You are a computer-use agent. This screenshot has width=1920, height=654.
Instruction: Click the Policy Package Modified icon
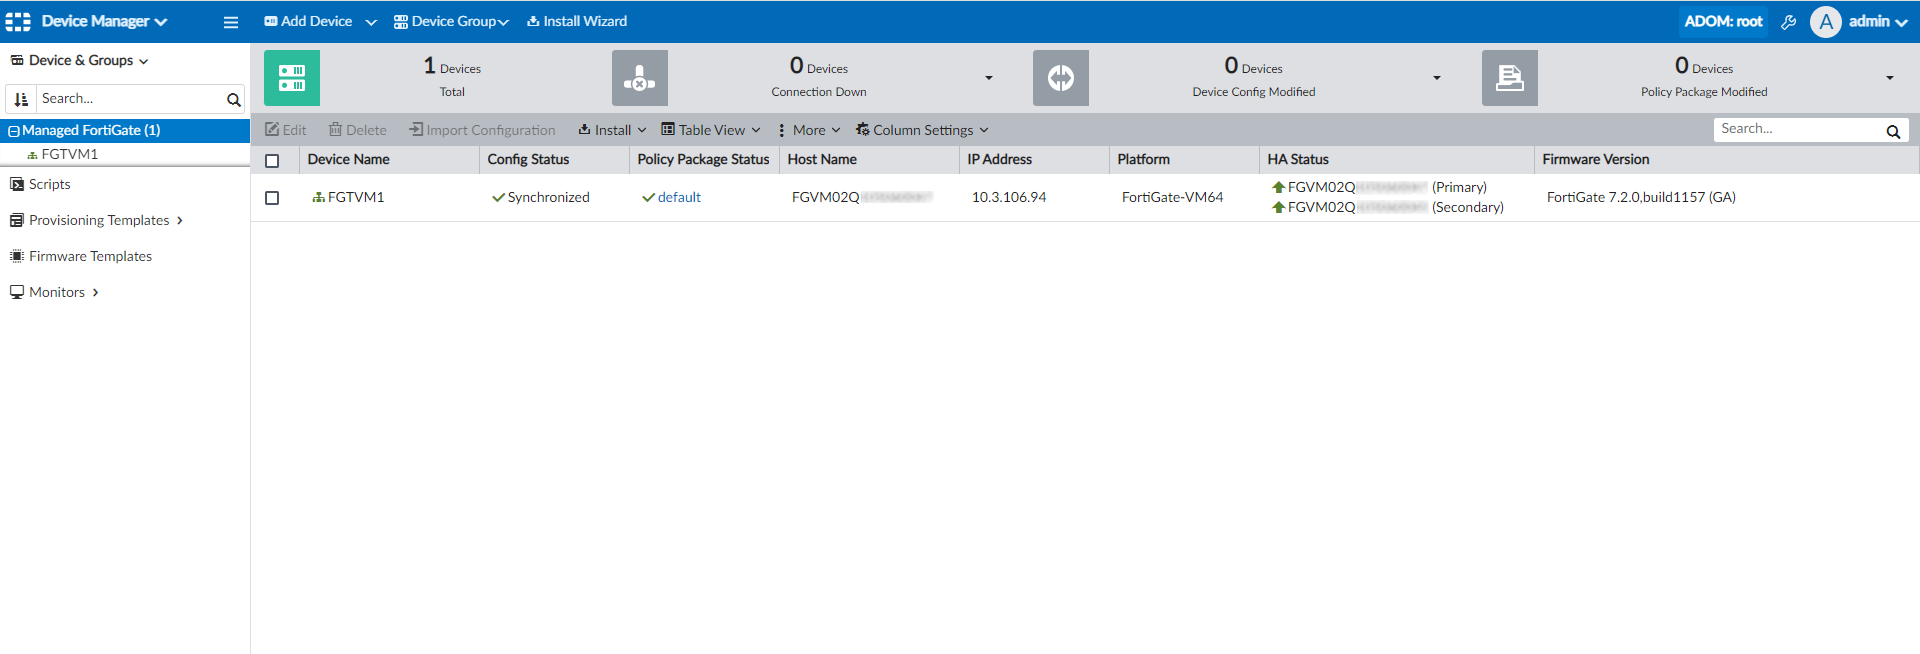pyautogui.click(x=1510, y=78)
